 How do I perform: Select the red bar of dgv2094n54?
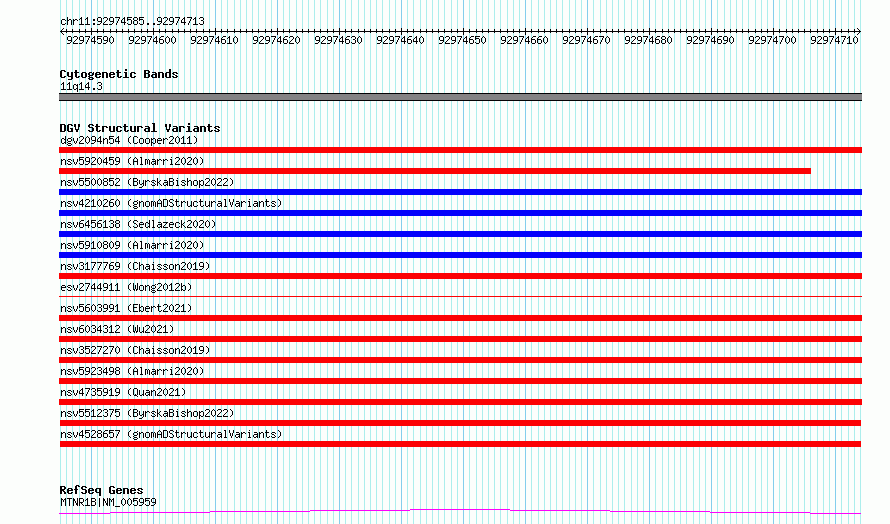(x=460, y=150)
